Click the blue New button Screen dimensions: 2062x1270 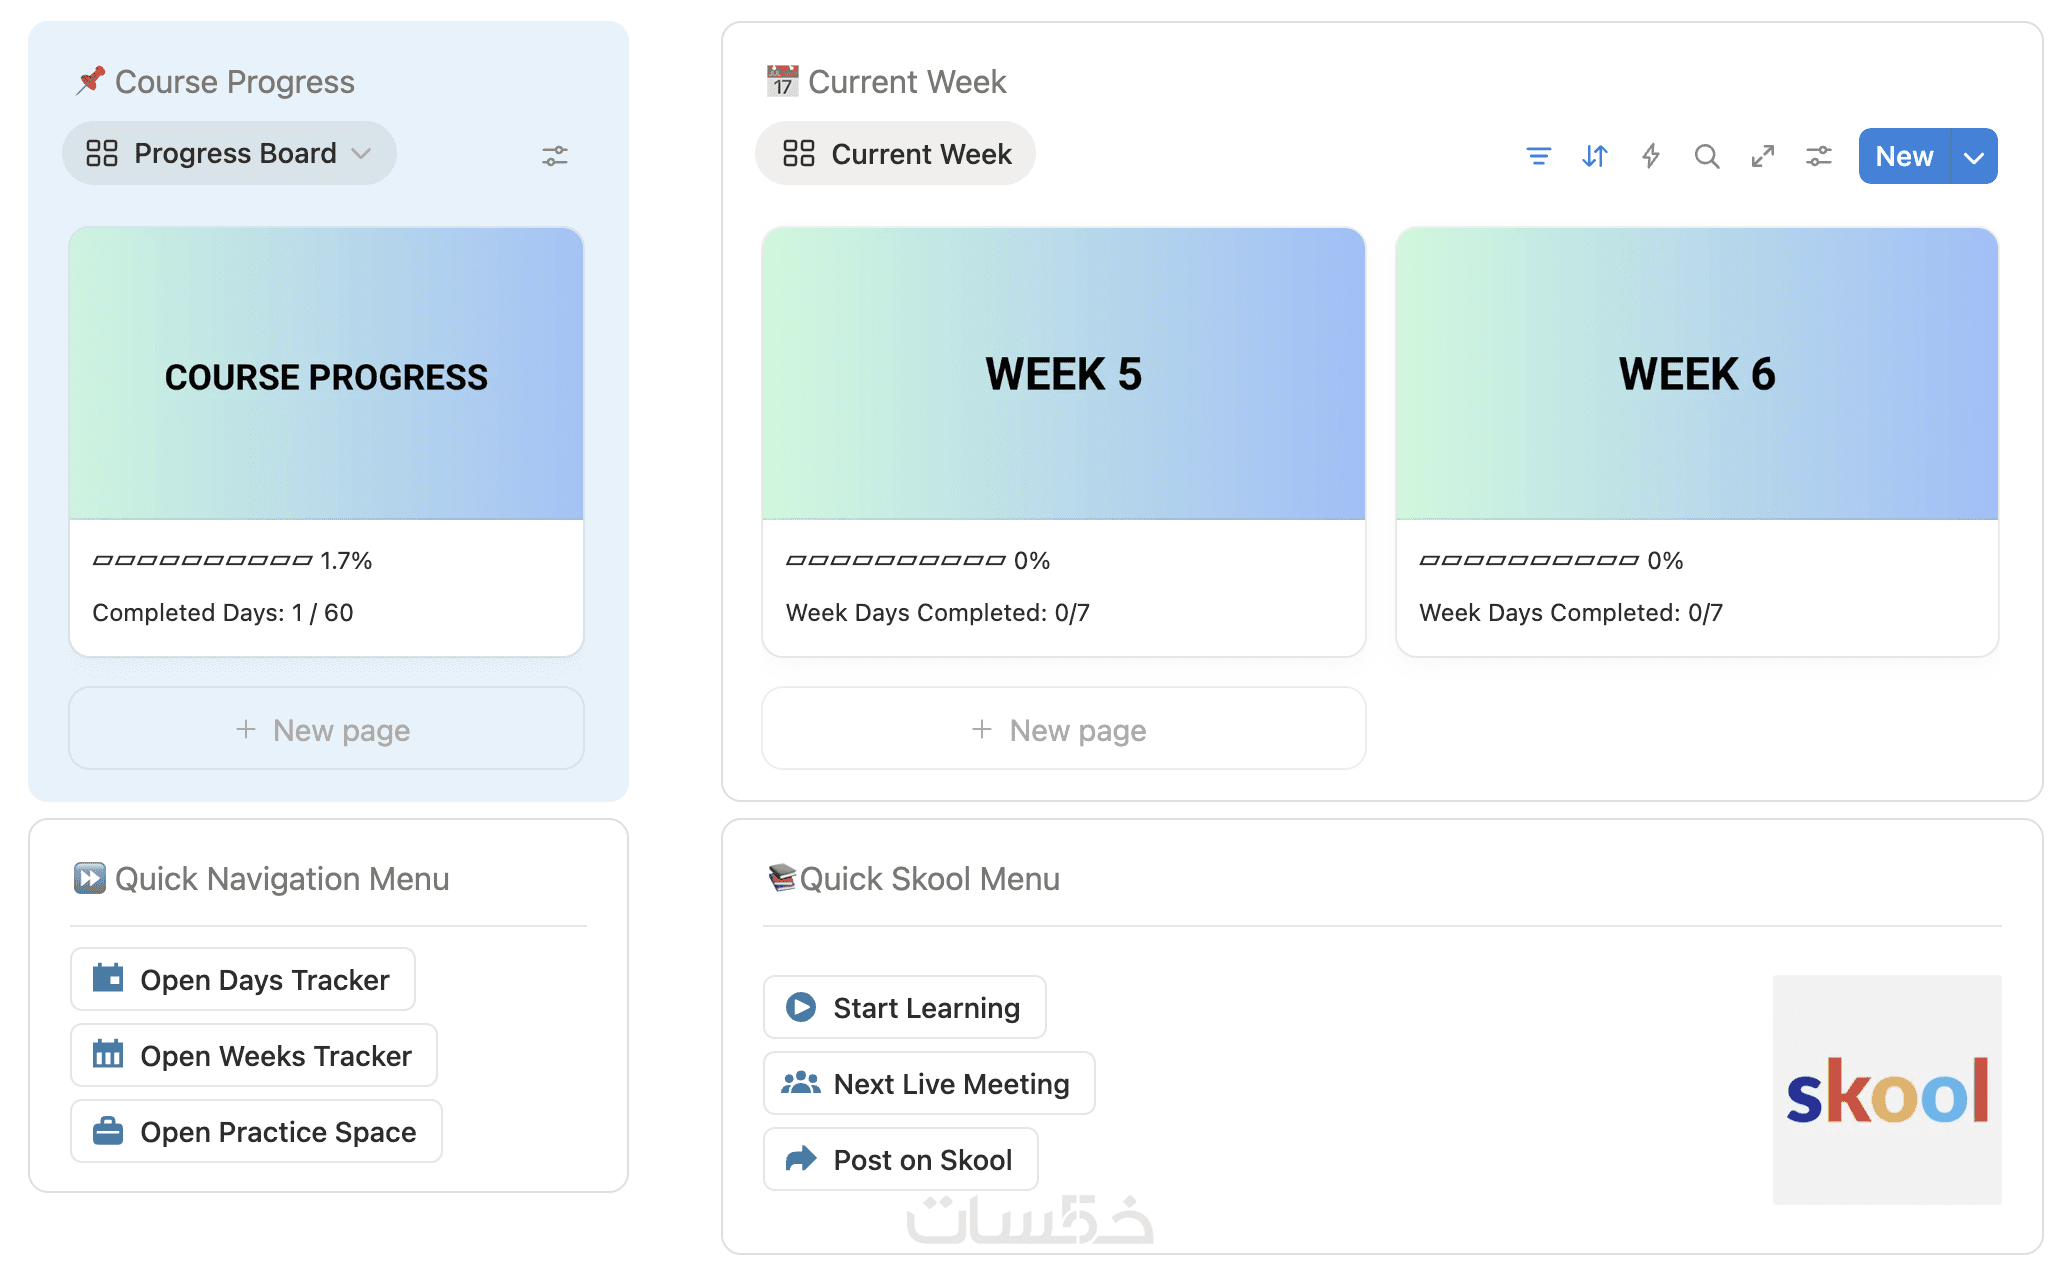tap(1904, 157)
